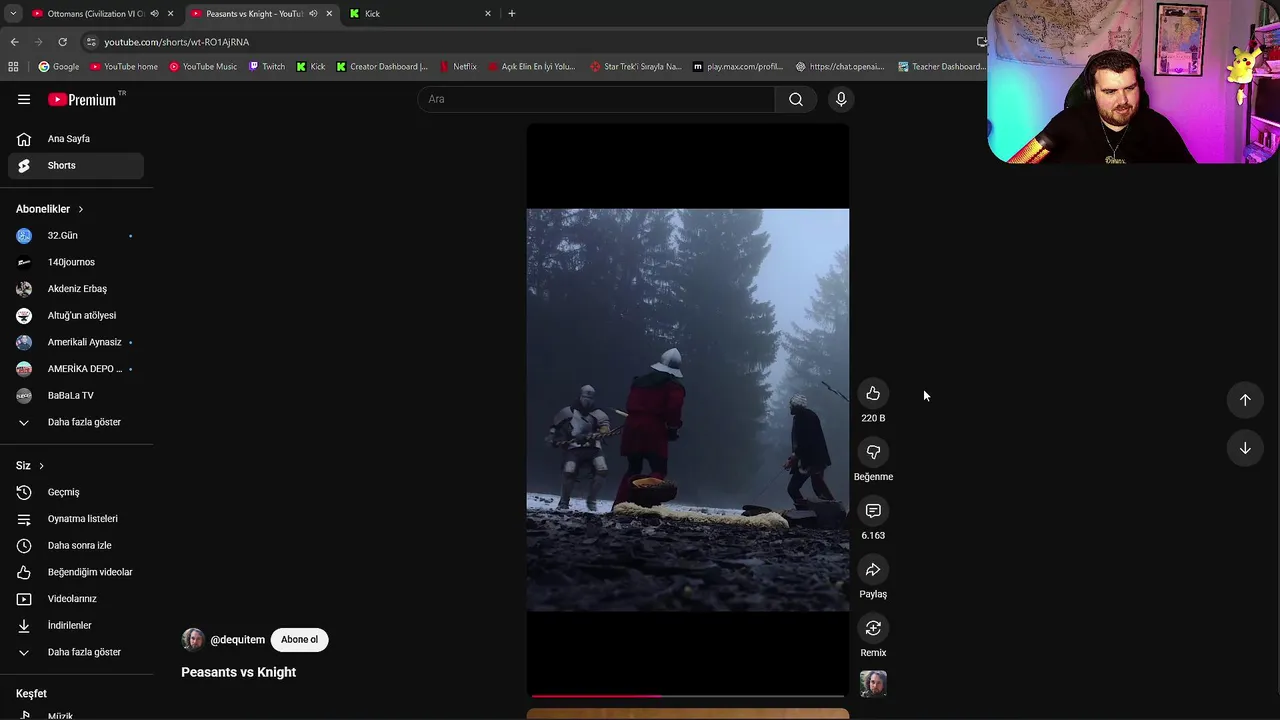The image size is (1280, 720).
Task: Open the @dequitem channel avatar
Action: point(193,640)
